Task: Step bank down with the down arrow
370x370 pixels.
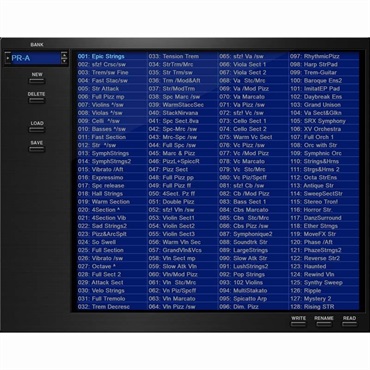Action: [x=64, y=61]
